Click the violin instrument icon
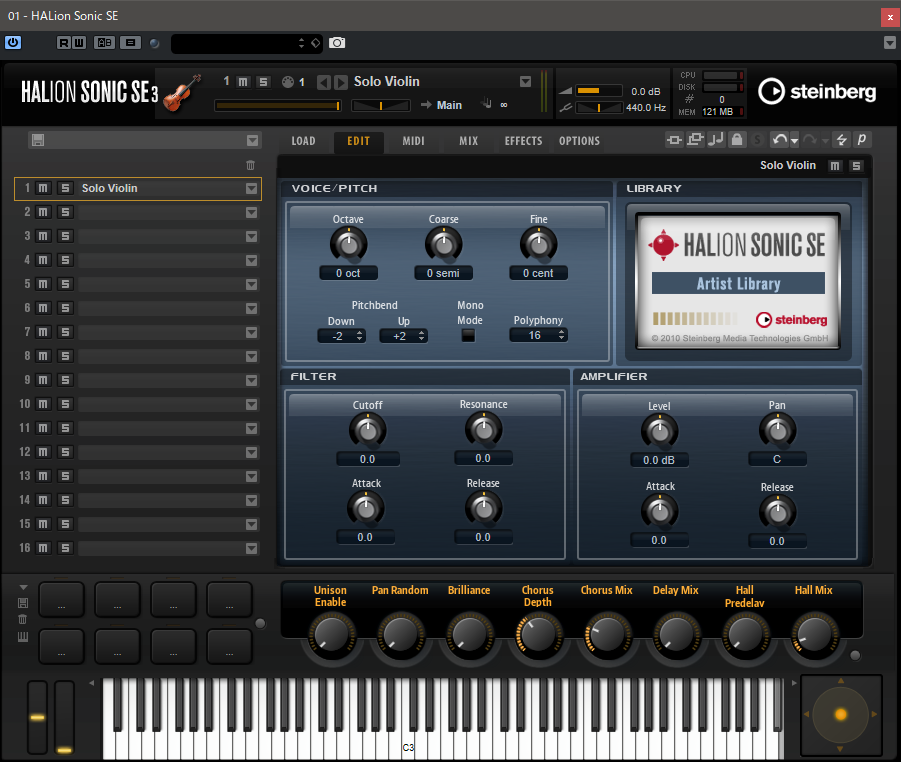 tap(182, 93)
